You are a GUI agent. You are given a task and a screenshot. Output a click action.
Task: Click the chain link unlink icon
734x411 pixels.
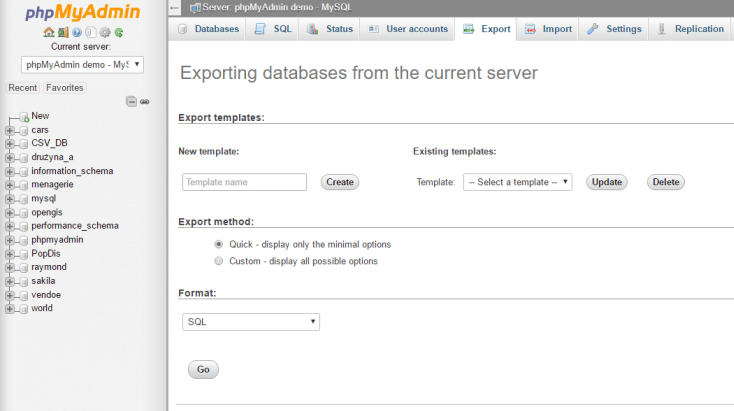(145, 102)
